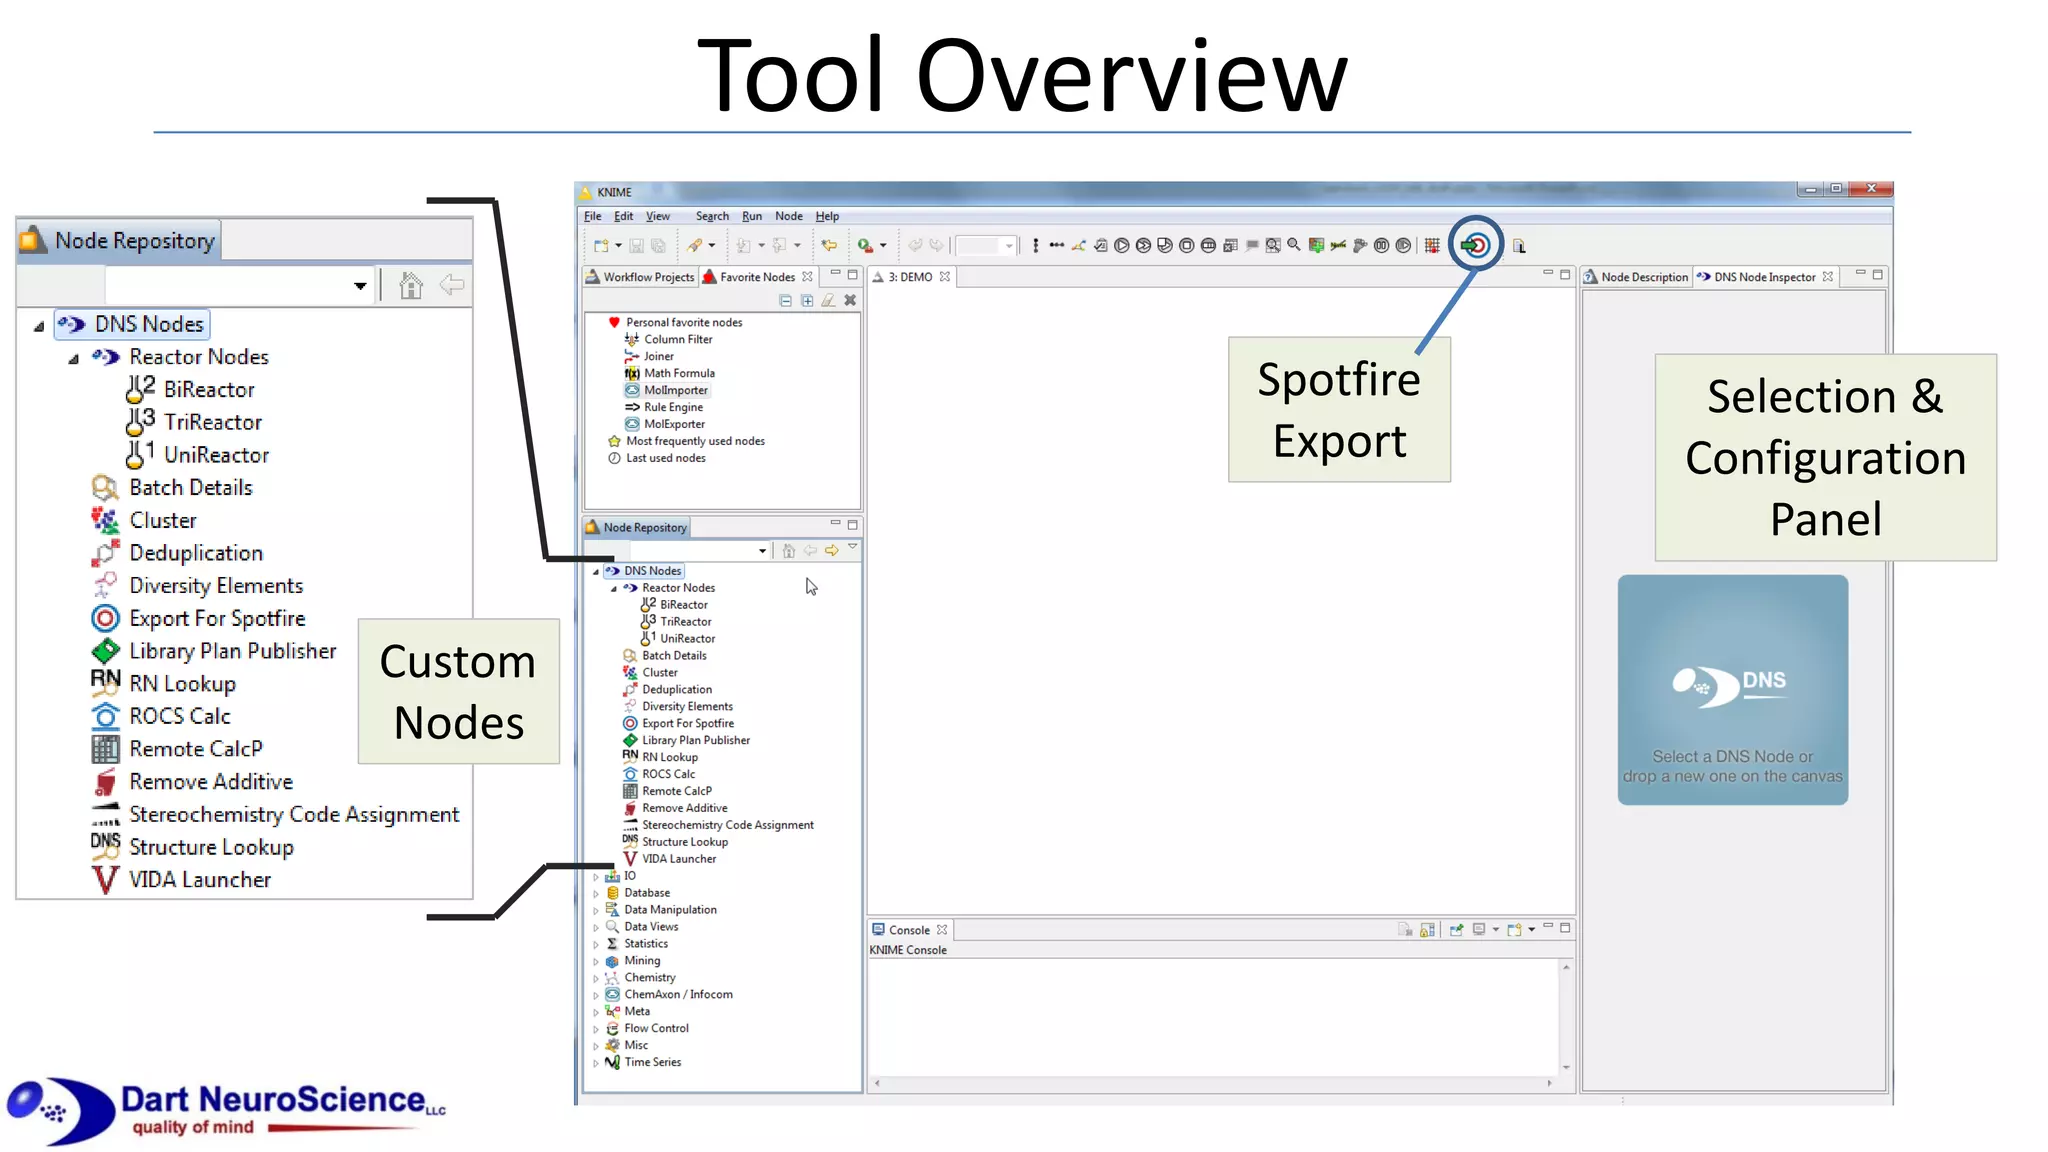The height and width of the screenshot is (1152, 2048).
Task: Select the DNS Node Inspector tab
Action: point(1765,277)
